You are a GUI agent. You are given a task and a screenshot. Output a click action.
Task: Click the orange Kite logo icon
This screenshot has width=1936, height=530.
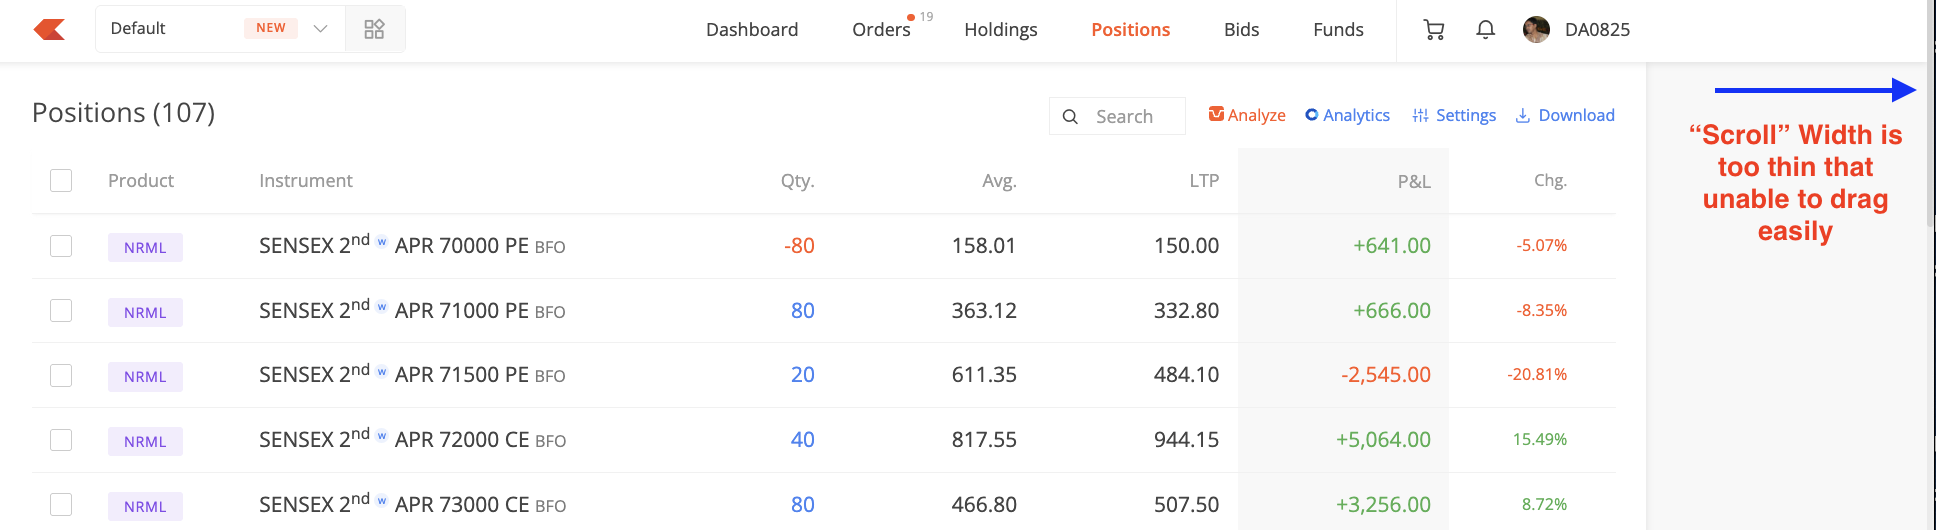click(x=49, y=30)
